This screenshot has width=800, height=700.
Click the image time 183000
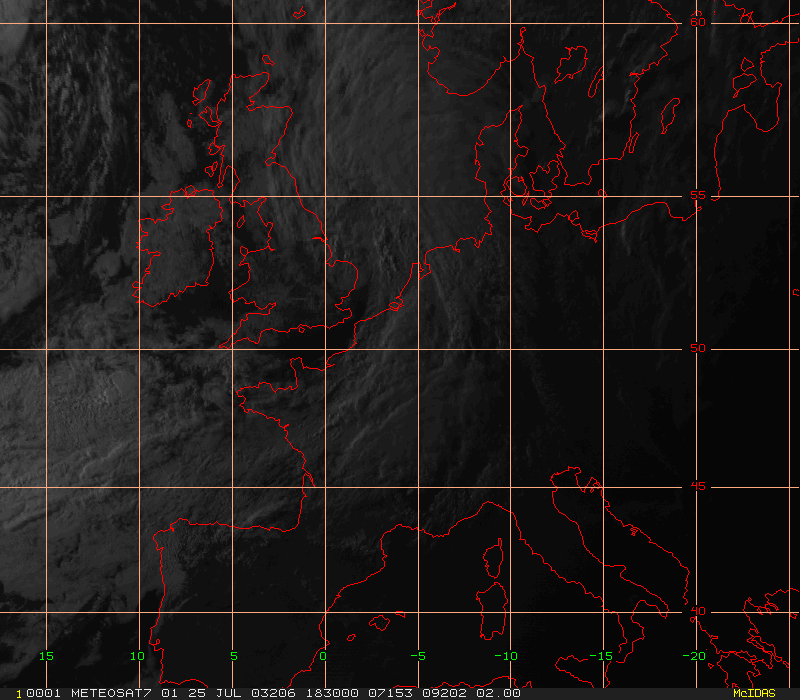coord(332,693)
